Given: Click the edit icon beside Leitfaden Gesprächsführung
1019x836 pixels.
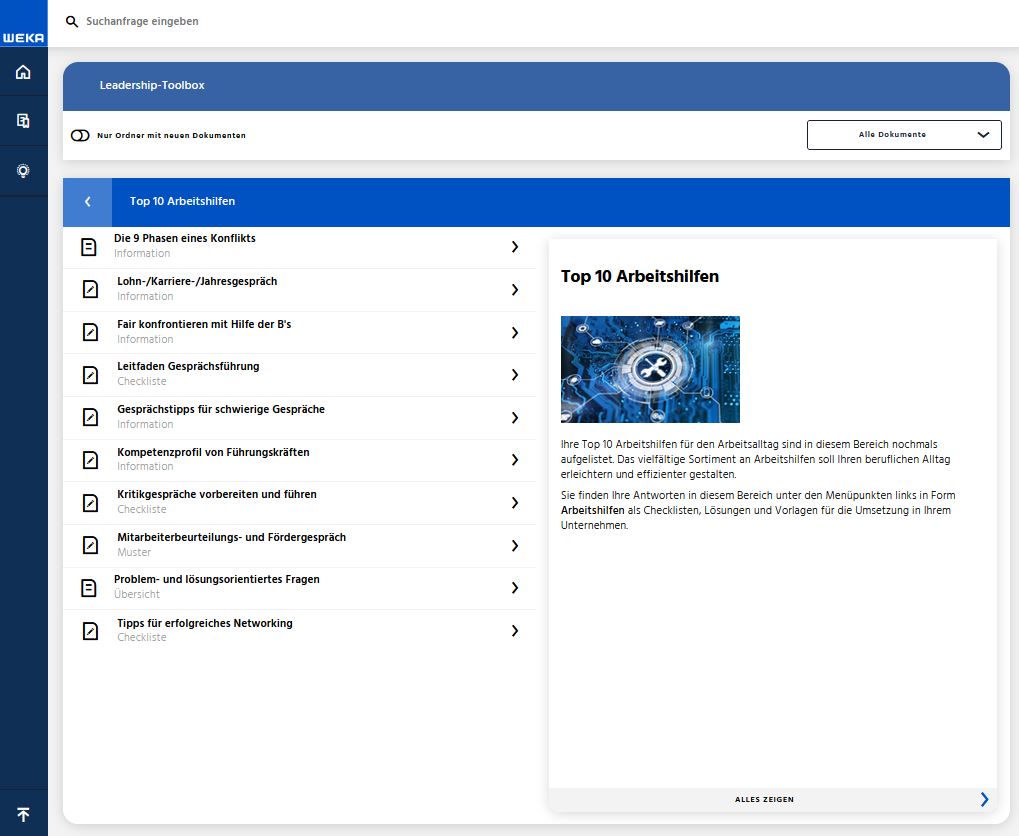Looking at the screenshot, I should click(x=90, y=374).
